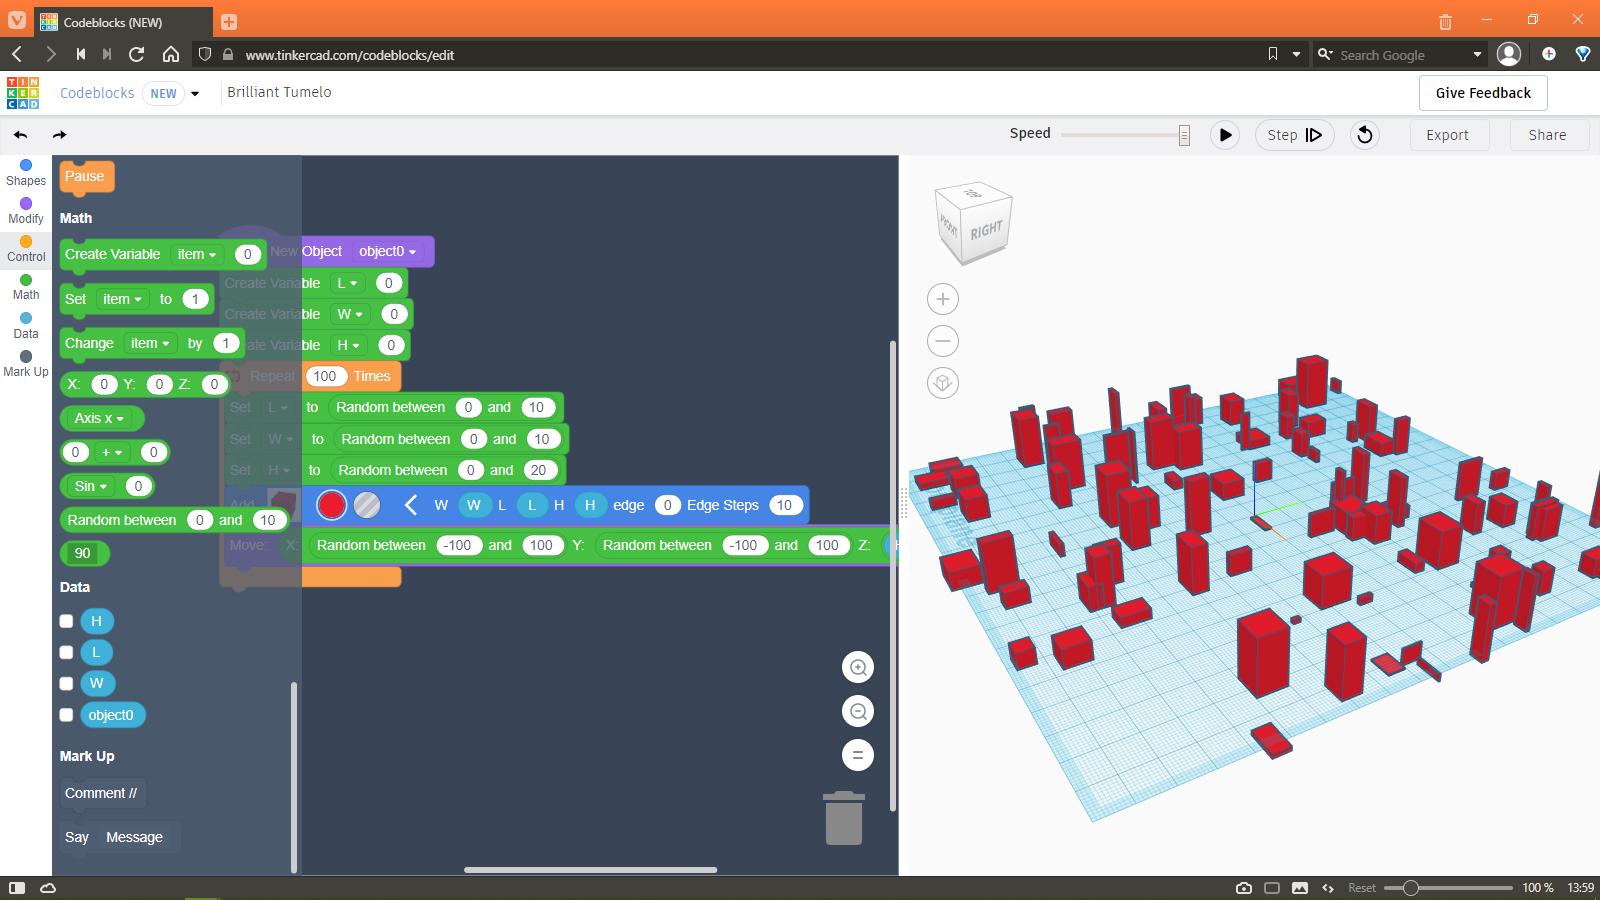This screenshot has width=1600, height=900.
Task: Toggle the H variable checkbox
Action: [66, 621]
